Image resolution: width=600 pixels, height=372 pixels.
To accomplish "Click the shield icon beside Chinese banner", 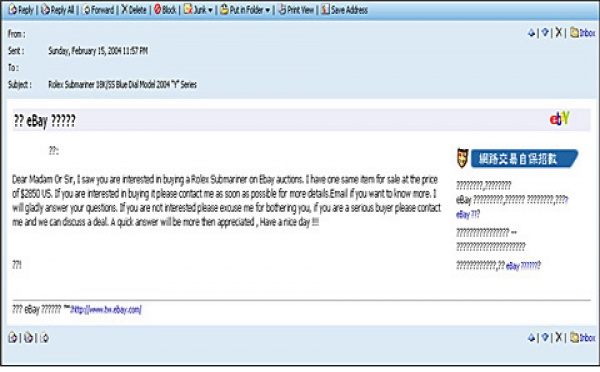I will pyautogui.click(x=462, y=158).
